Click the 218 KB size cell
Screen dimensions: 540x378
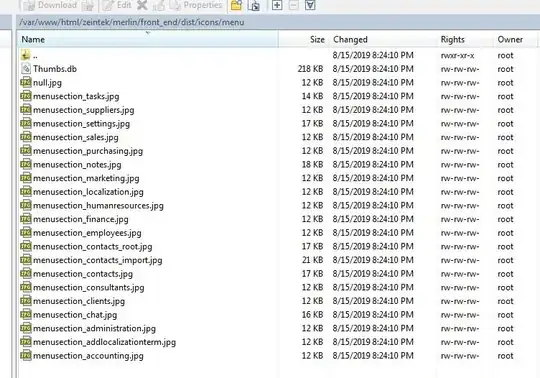310,69
